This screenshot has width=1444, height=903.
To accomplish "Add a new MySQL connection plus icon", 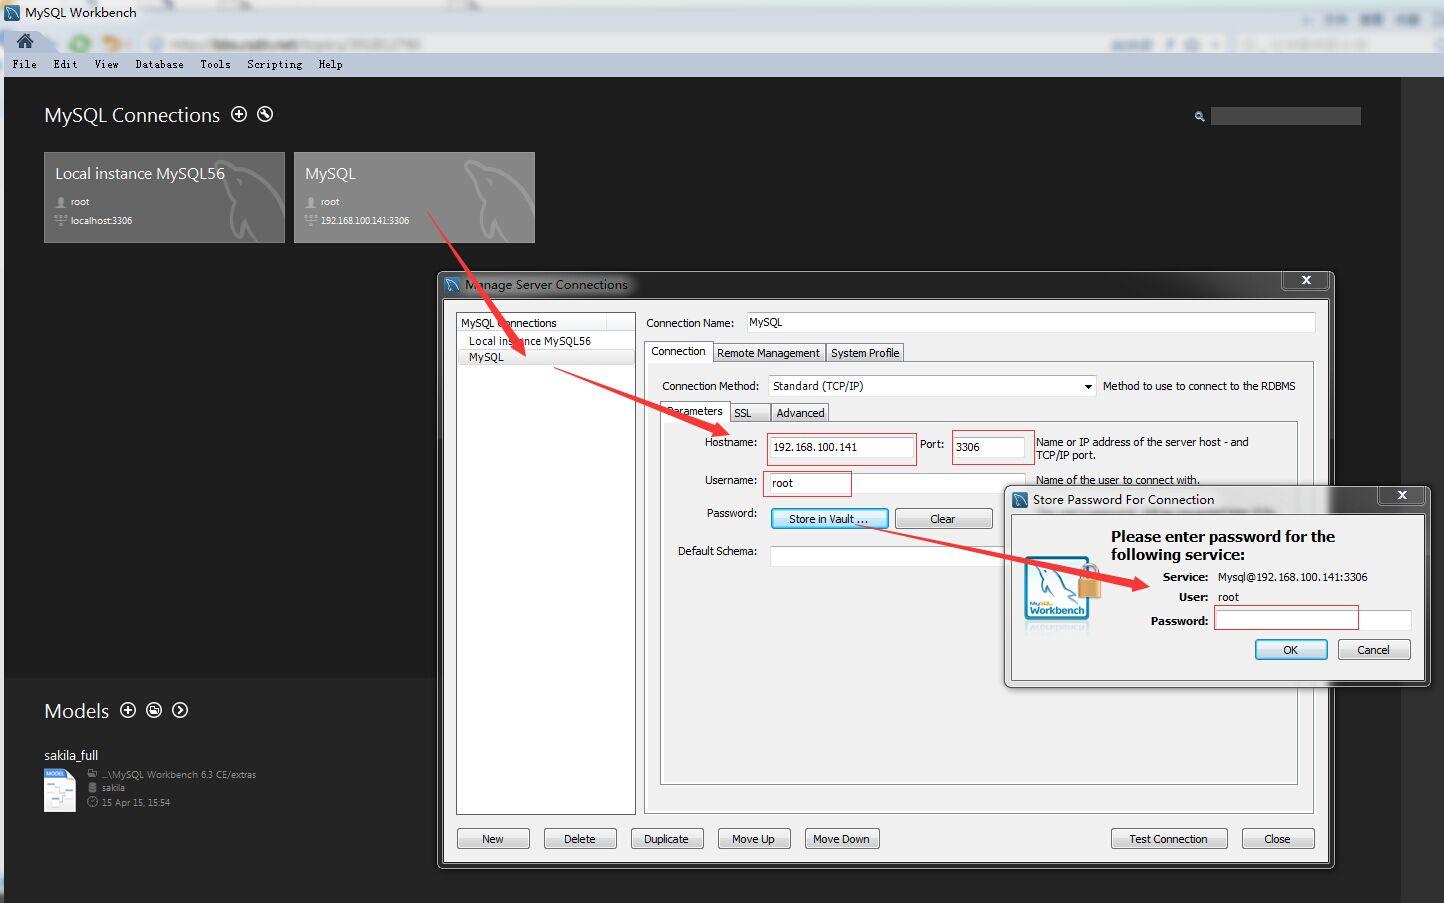I will (239, 114).
